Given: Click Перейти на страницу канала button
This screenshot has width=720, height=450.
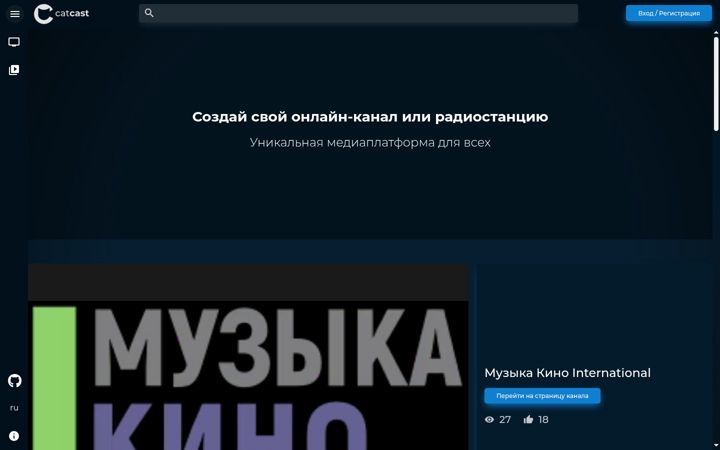Looking at the screenshot, I should pyautogui.click(x=542, y=396).
